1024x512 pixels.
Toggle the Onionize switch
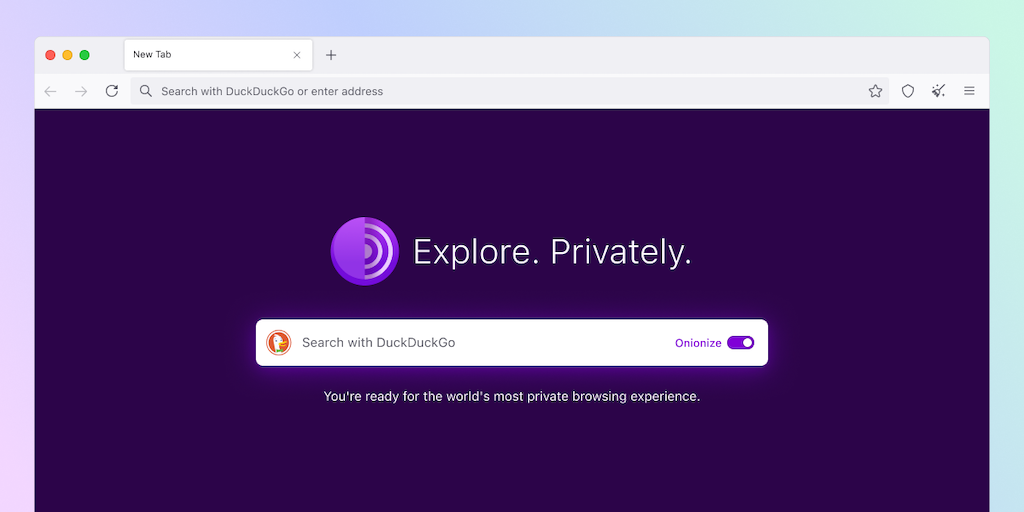tap(741, 343)
